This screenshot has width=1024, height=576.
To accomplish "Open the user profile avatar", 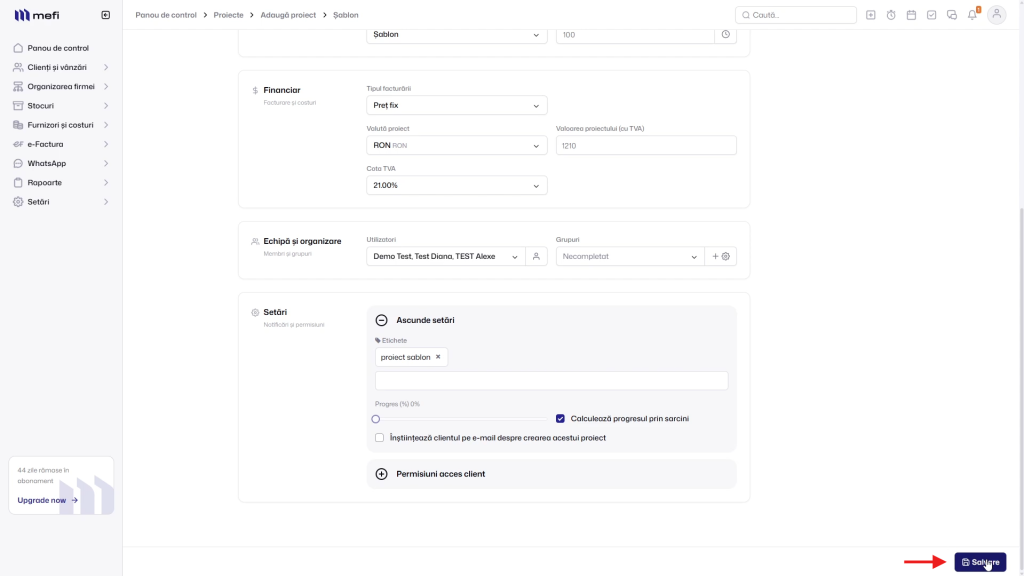I will 997,14.
